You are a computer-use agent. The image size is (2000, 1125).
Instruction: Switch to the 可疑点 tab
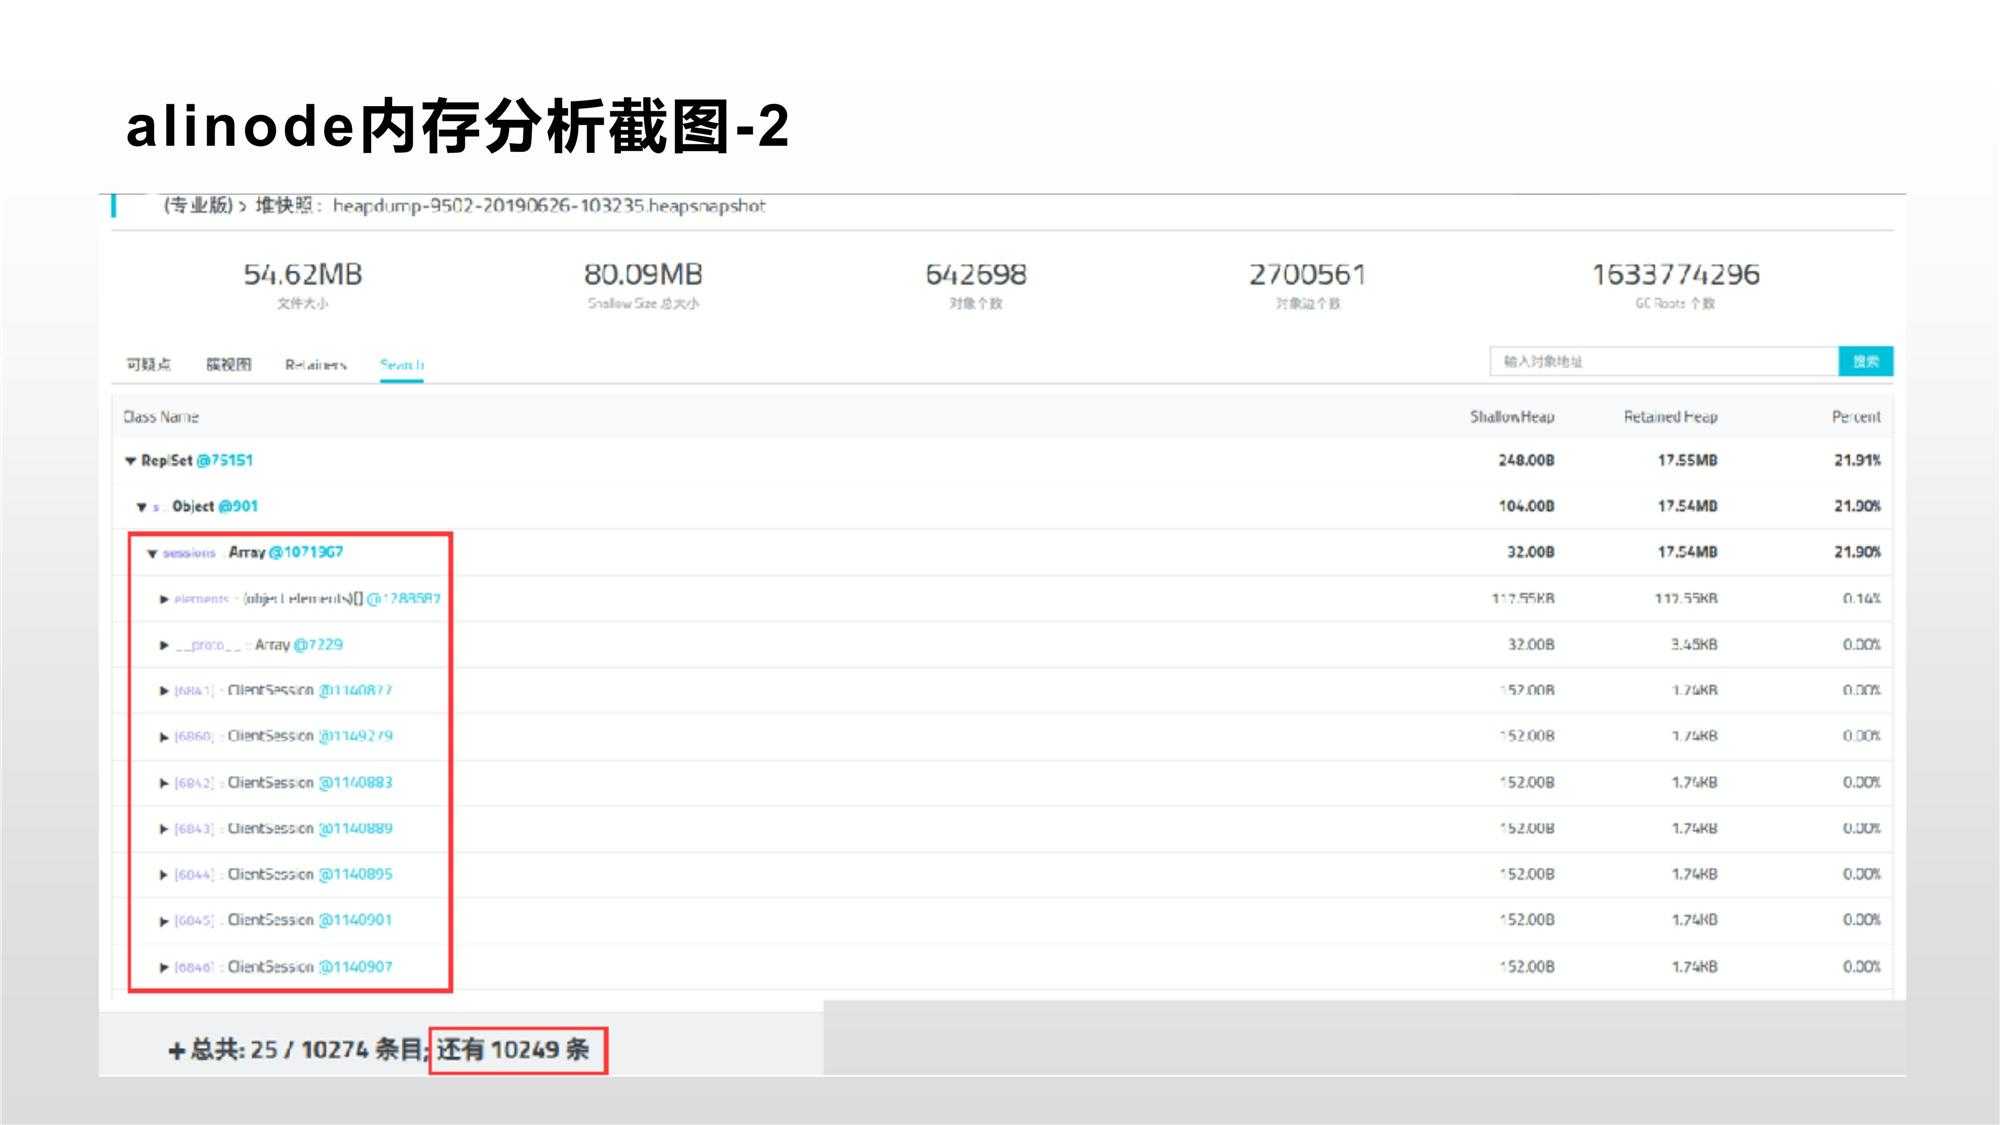pos(148,364)
